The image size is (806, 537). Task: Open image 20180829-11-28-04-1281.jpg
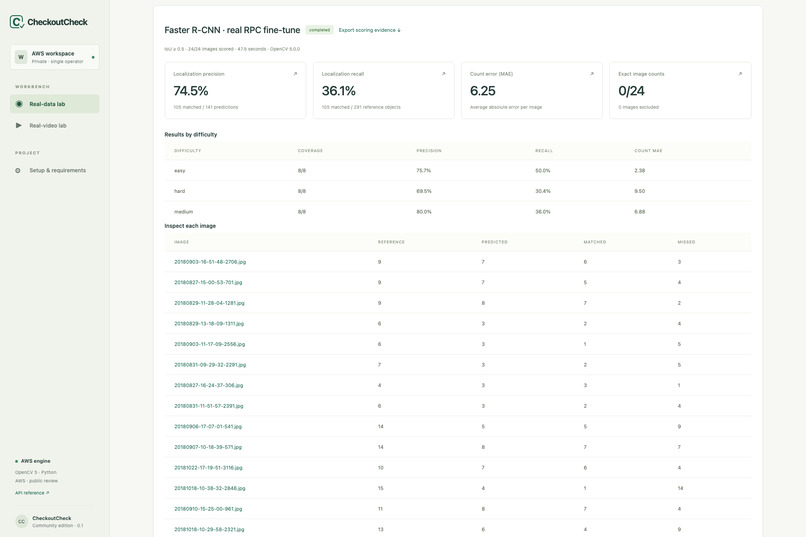209,303
